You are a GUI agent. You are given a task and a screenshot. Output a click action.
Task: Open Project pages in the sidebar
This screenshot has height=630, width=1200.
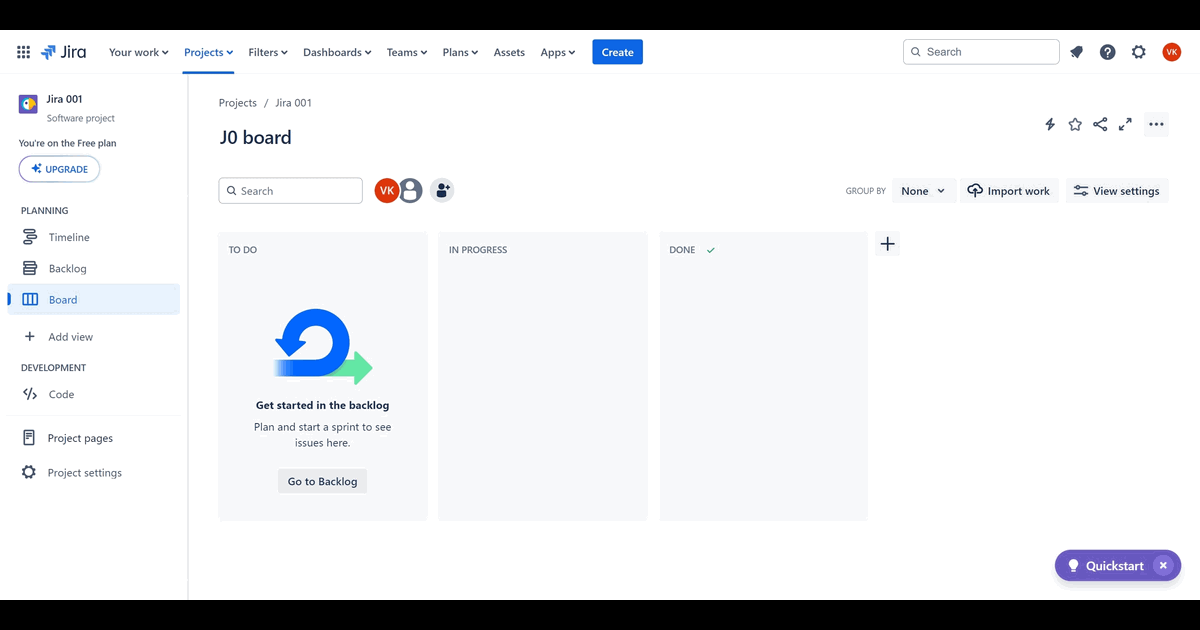coord(94,438)
